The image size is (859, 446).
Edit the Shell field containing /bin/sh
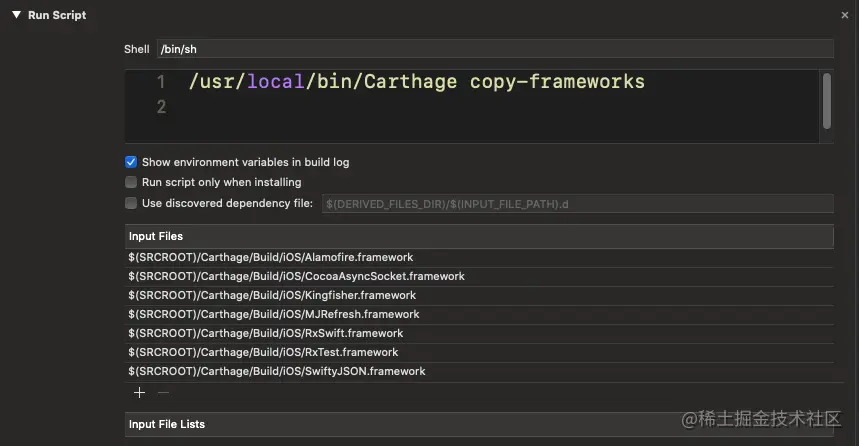coord(495,49)
